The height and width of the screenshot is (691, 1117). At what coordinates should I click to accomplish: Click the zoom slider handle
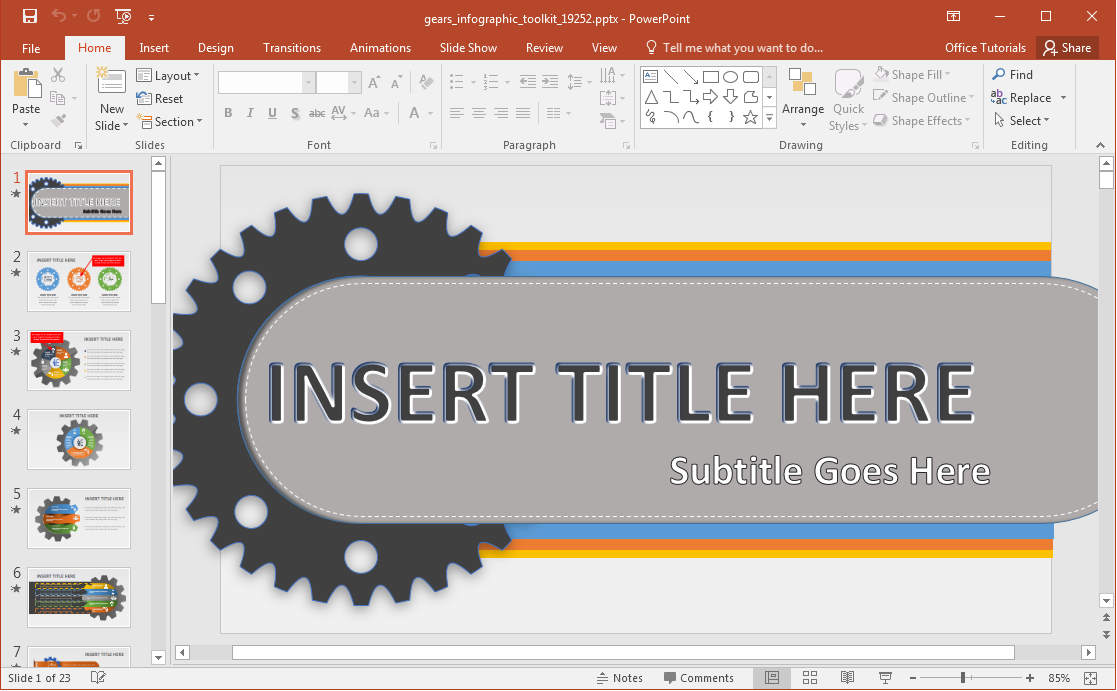963,678
